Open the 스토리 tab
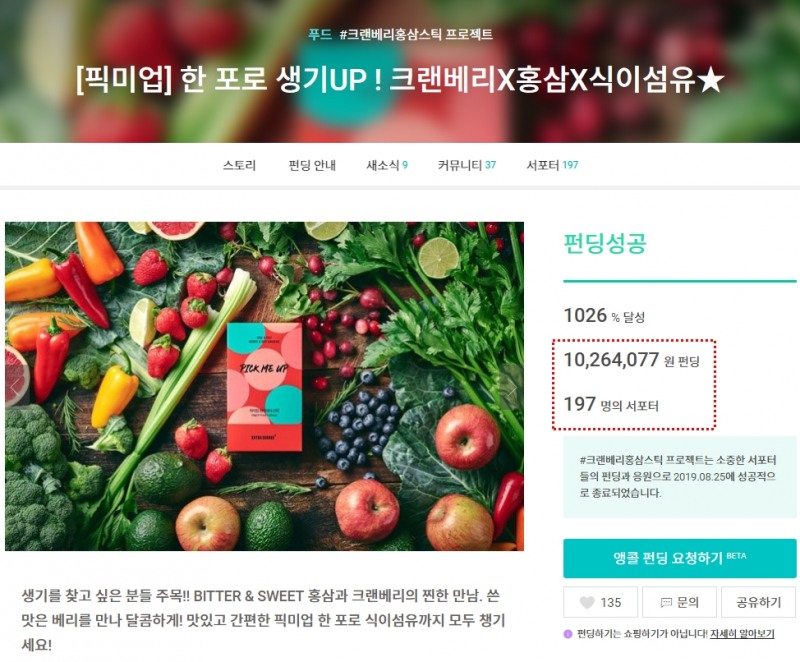800x662 pixels. [x=239, y=165]
